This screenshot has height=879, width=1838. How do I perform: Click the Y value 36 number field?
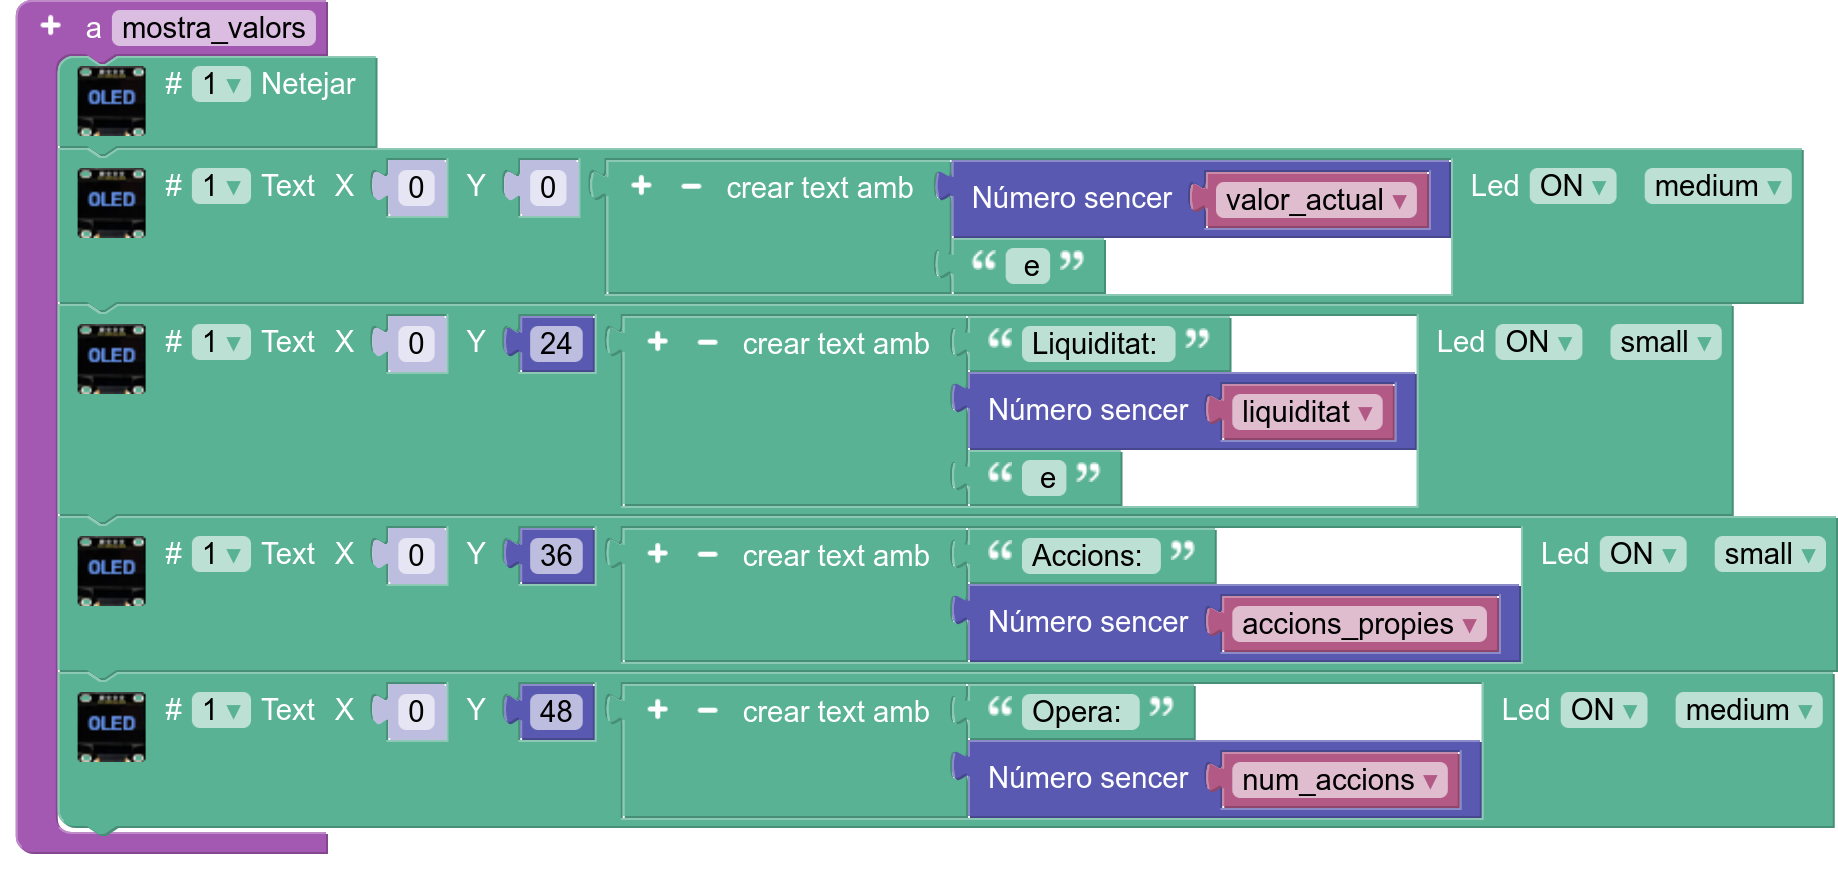(x=556, y=556)
